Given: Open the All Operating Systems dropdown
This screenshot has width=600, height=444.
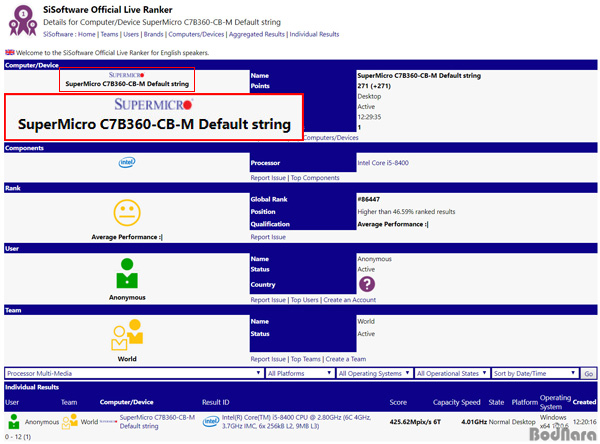Looking at the screenshot, I should [x=374, y=373].
